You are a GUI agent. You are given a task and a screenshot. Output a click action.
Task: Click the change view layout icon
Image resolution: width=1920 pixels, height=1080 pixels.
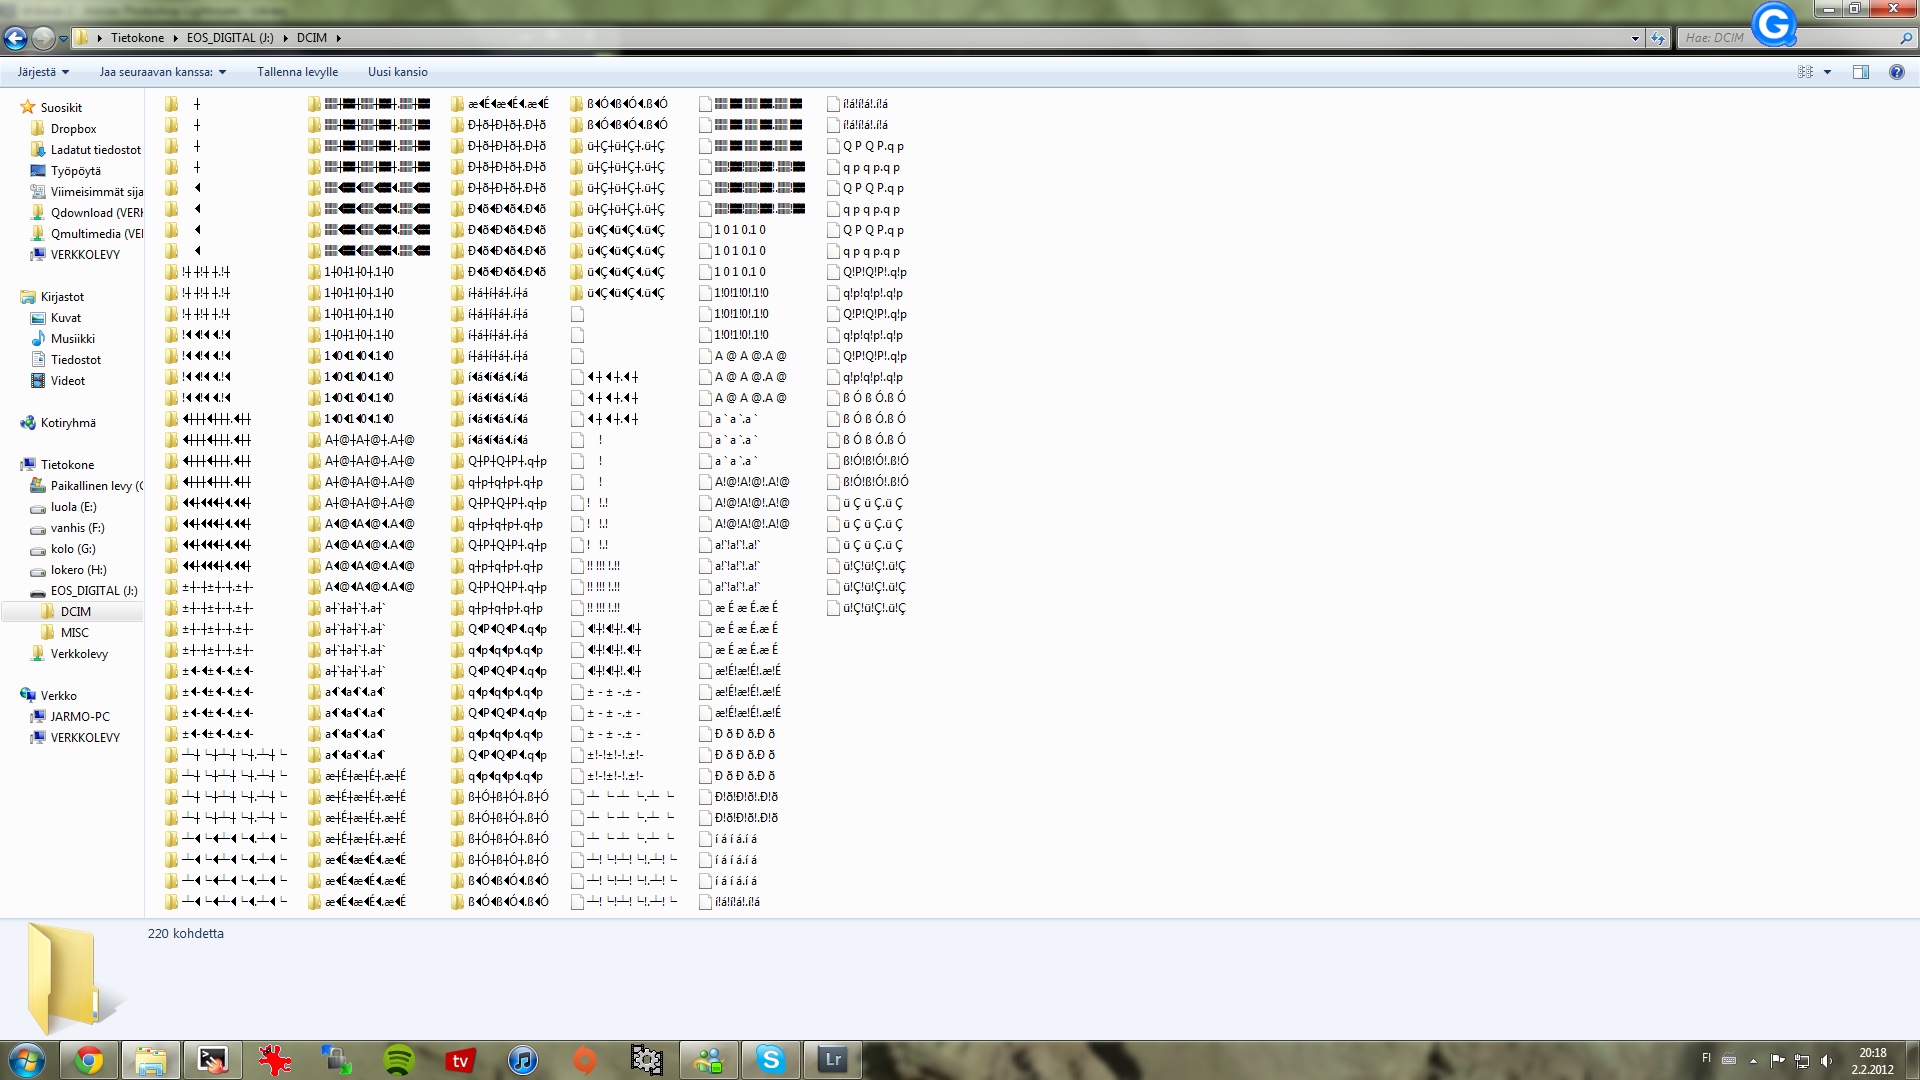[x=1805, y=72]
